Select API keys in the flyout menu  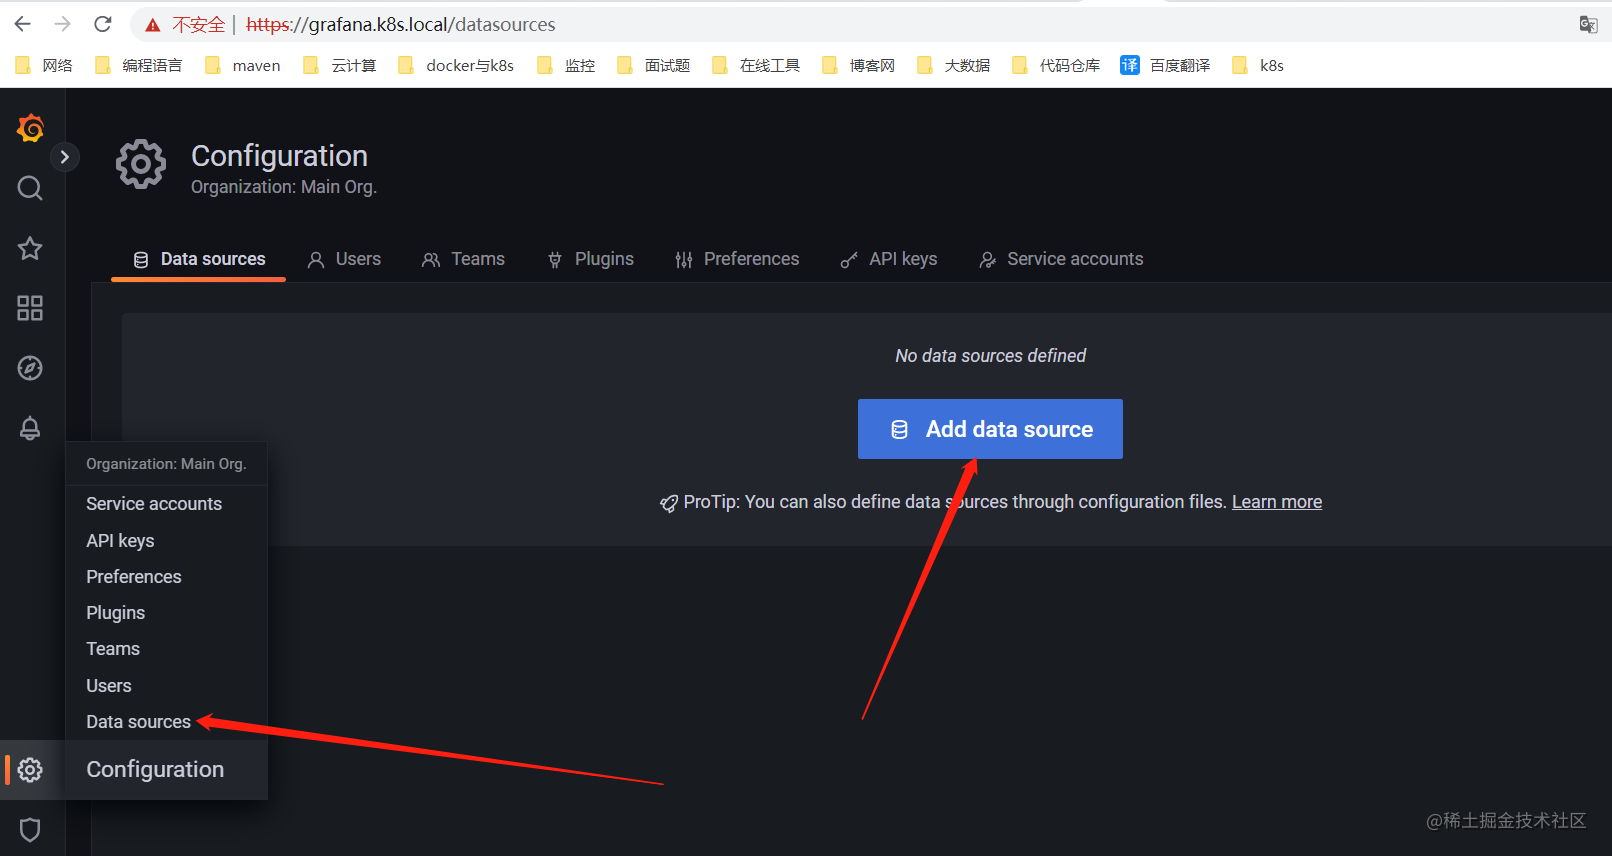click(120, 541)
